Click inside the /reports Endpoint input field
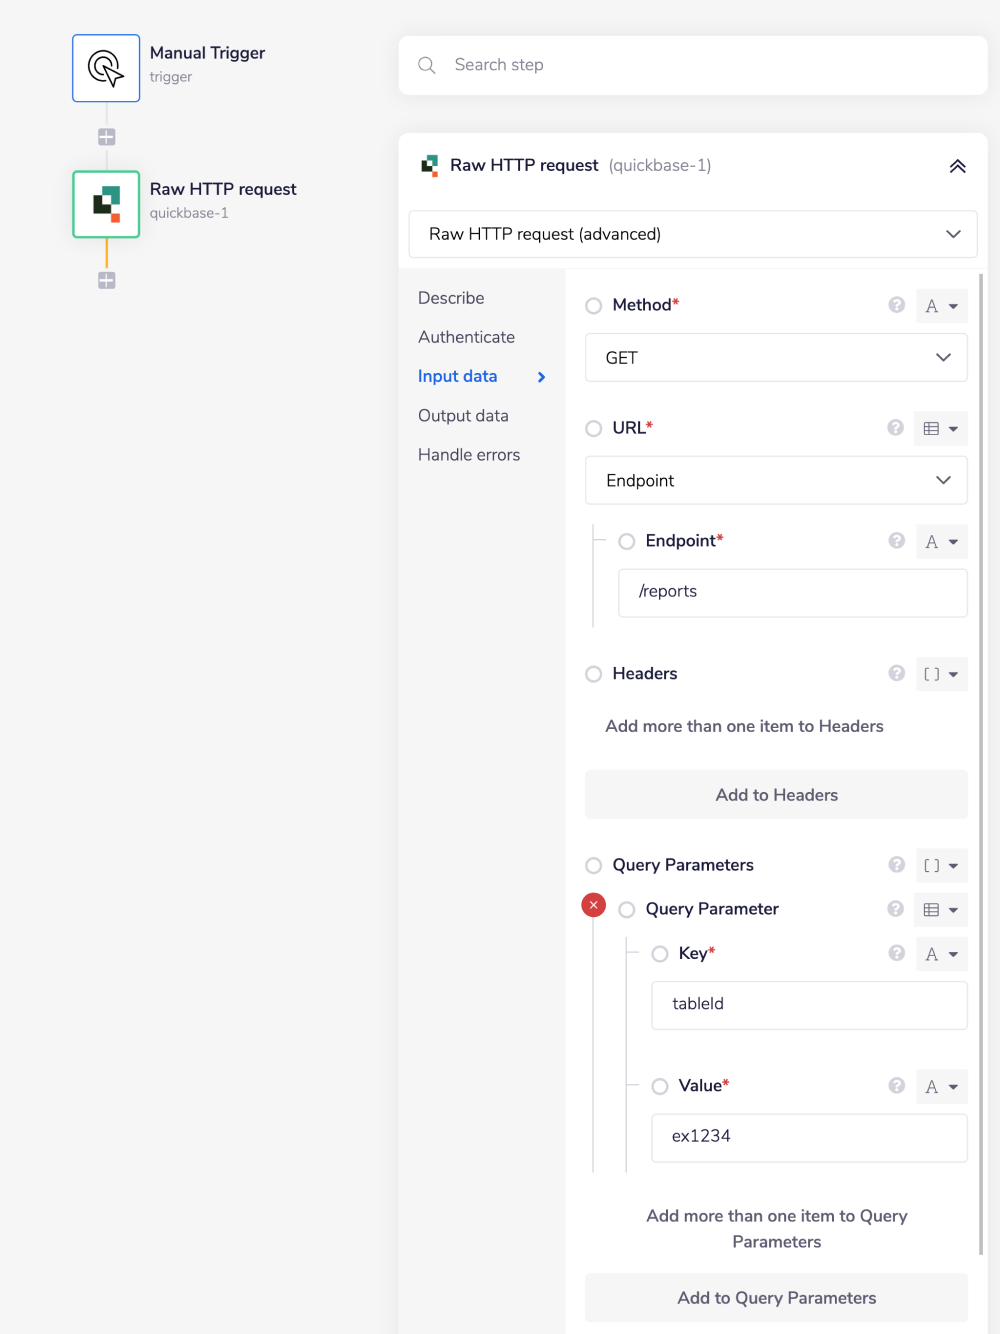This screenshot has width=1000, height=1334. (x=792, y=592)
